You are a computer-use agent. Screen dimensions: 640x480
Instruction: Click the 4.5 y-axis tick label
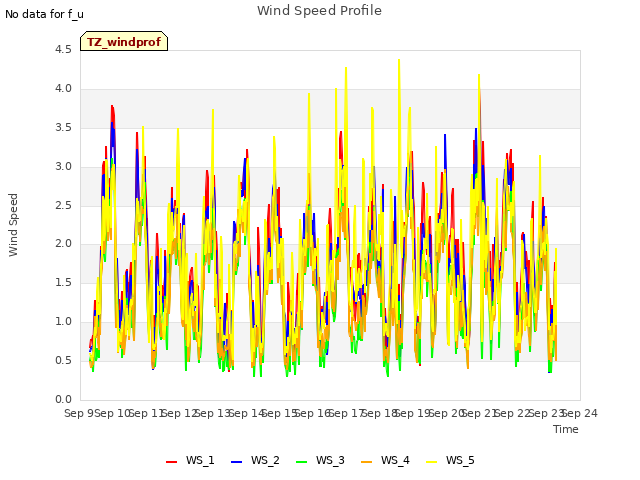click(x=63, y=50)
